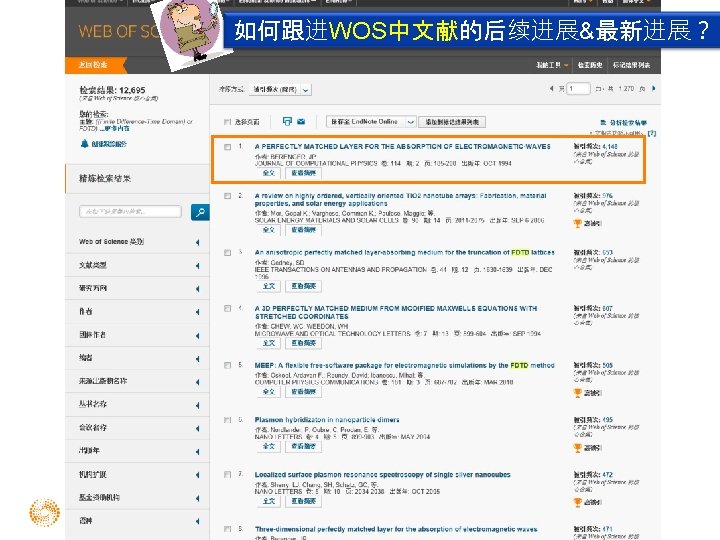The image size is (720, 540).
Task: View abstract for Berenger 1994 paper
Action: tap(303, 173)
